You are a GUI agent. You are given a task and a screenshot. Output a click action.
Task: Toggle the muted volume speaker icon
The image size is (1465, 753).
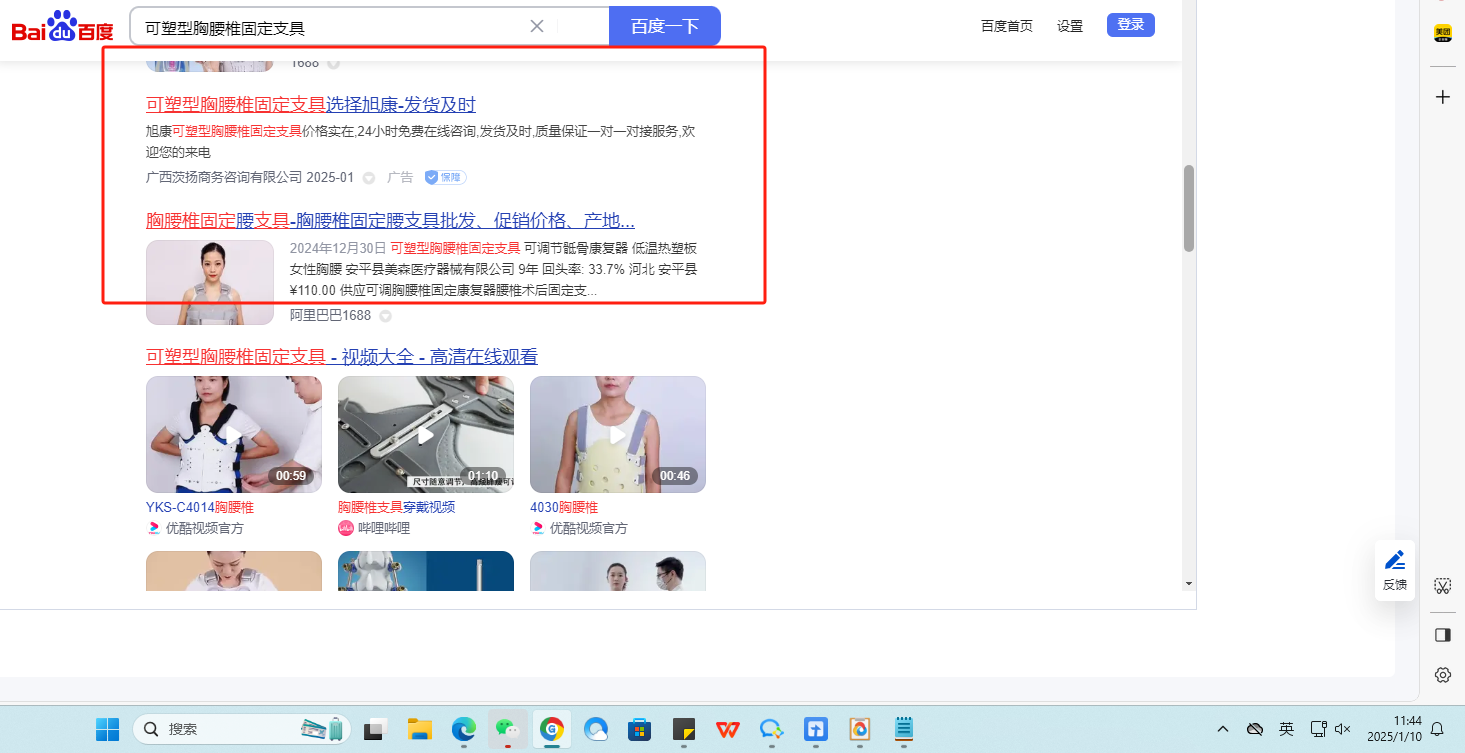(x=1343, y=729)
